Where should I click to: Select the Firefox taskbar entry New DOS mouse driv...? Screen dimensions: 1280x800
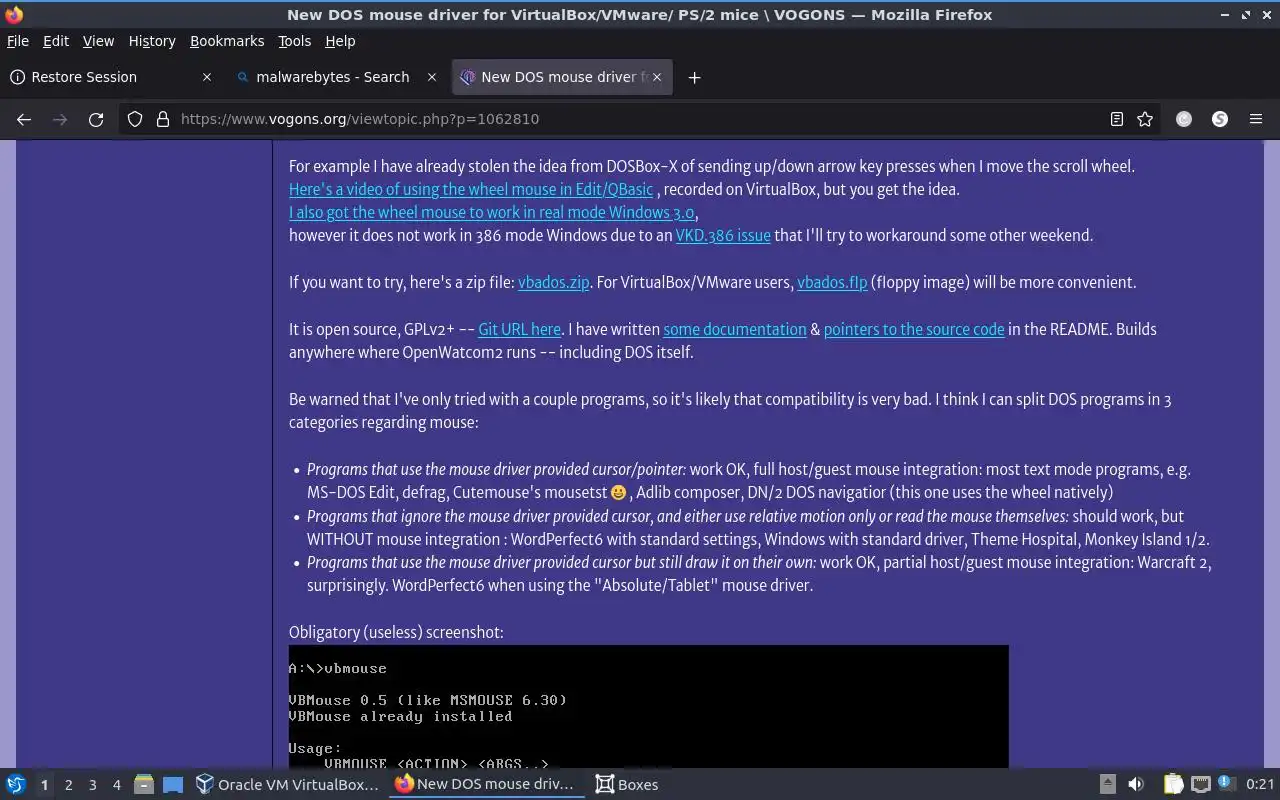coord(485,784)
